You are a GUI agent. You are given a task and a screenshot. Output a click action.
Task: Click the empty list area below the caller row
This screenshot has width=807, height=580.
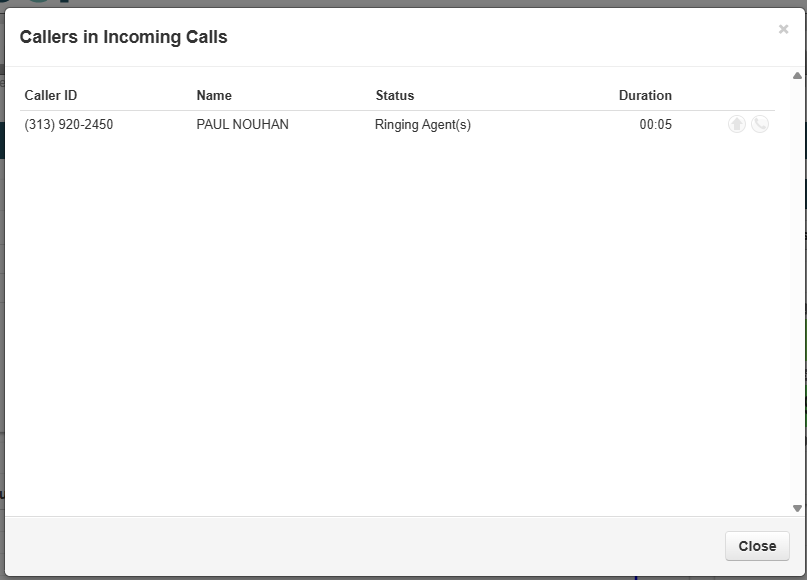(x=400, y=320)
